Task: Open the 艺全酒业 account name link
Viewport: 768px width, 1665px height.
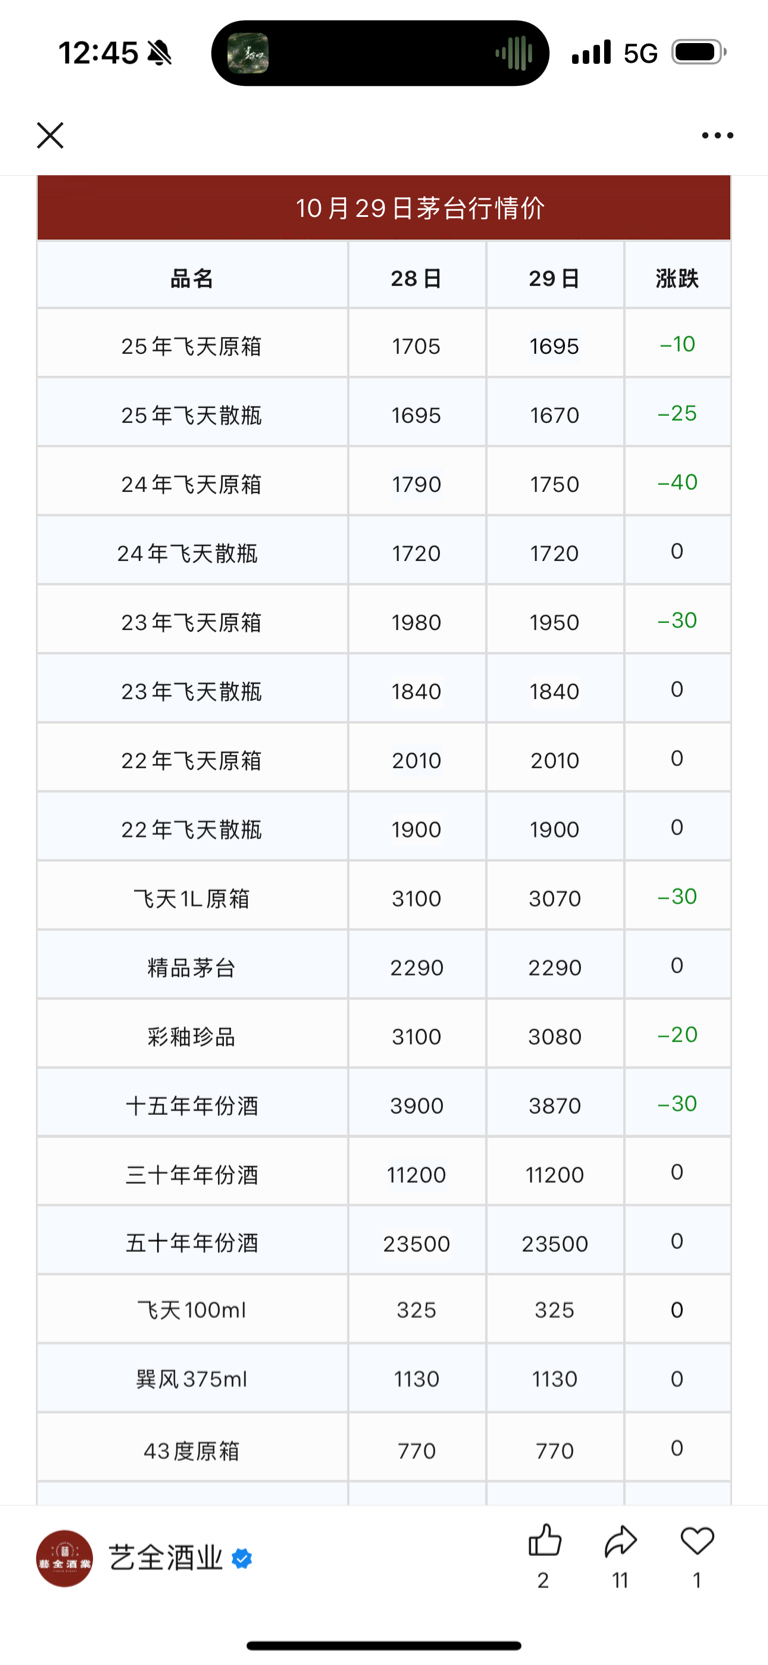Action: 166,1558
